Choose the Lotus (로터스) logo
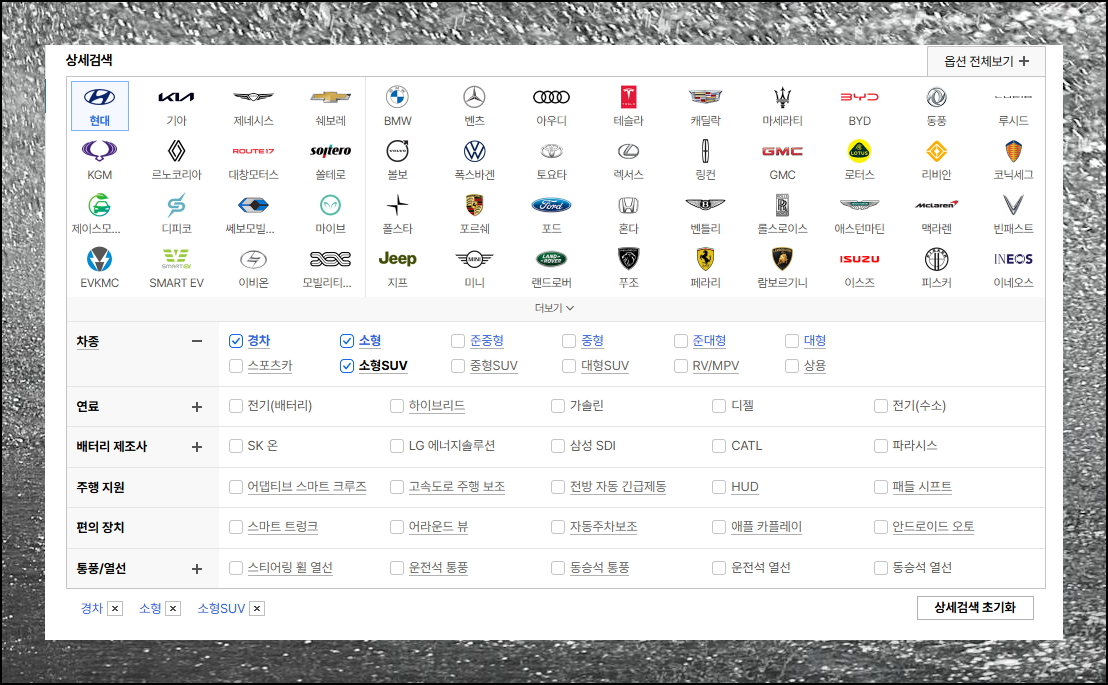The width and height of the screenshot is (1108, 685). coord(859,151)
